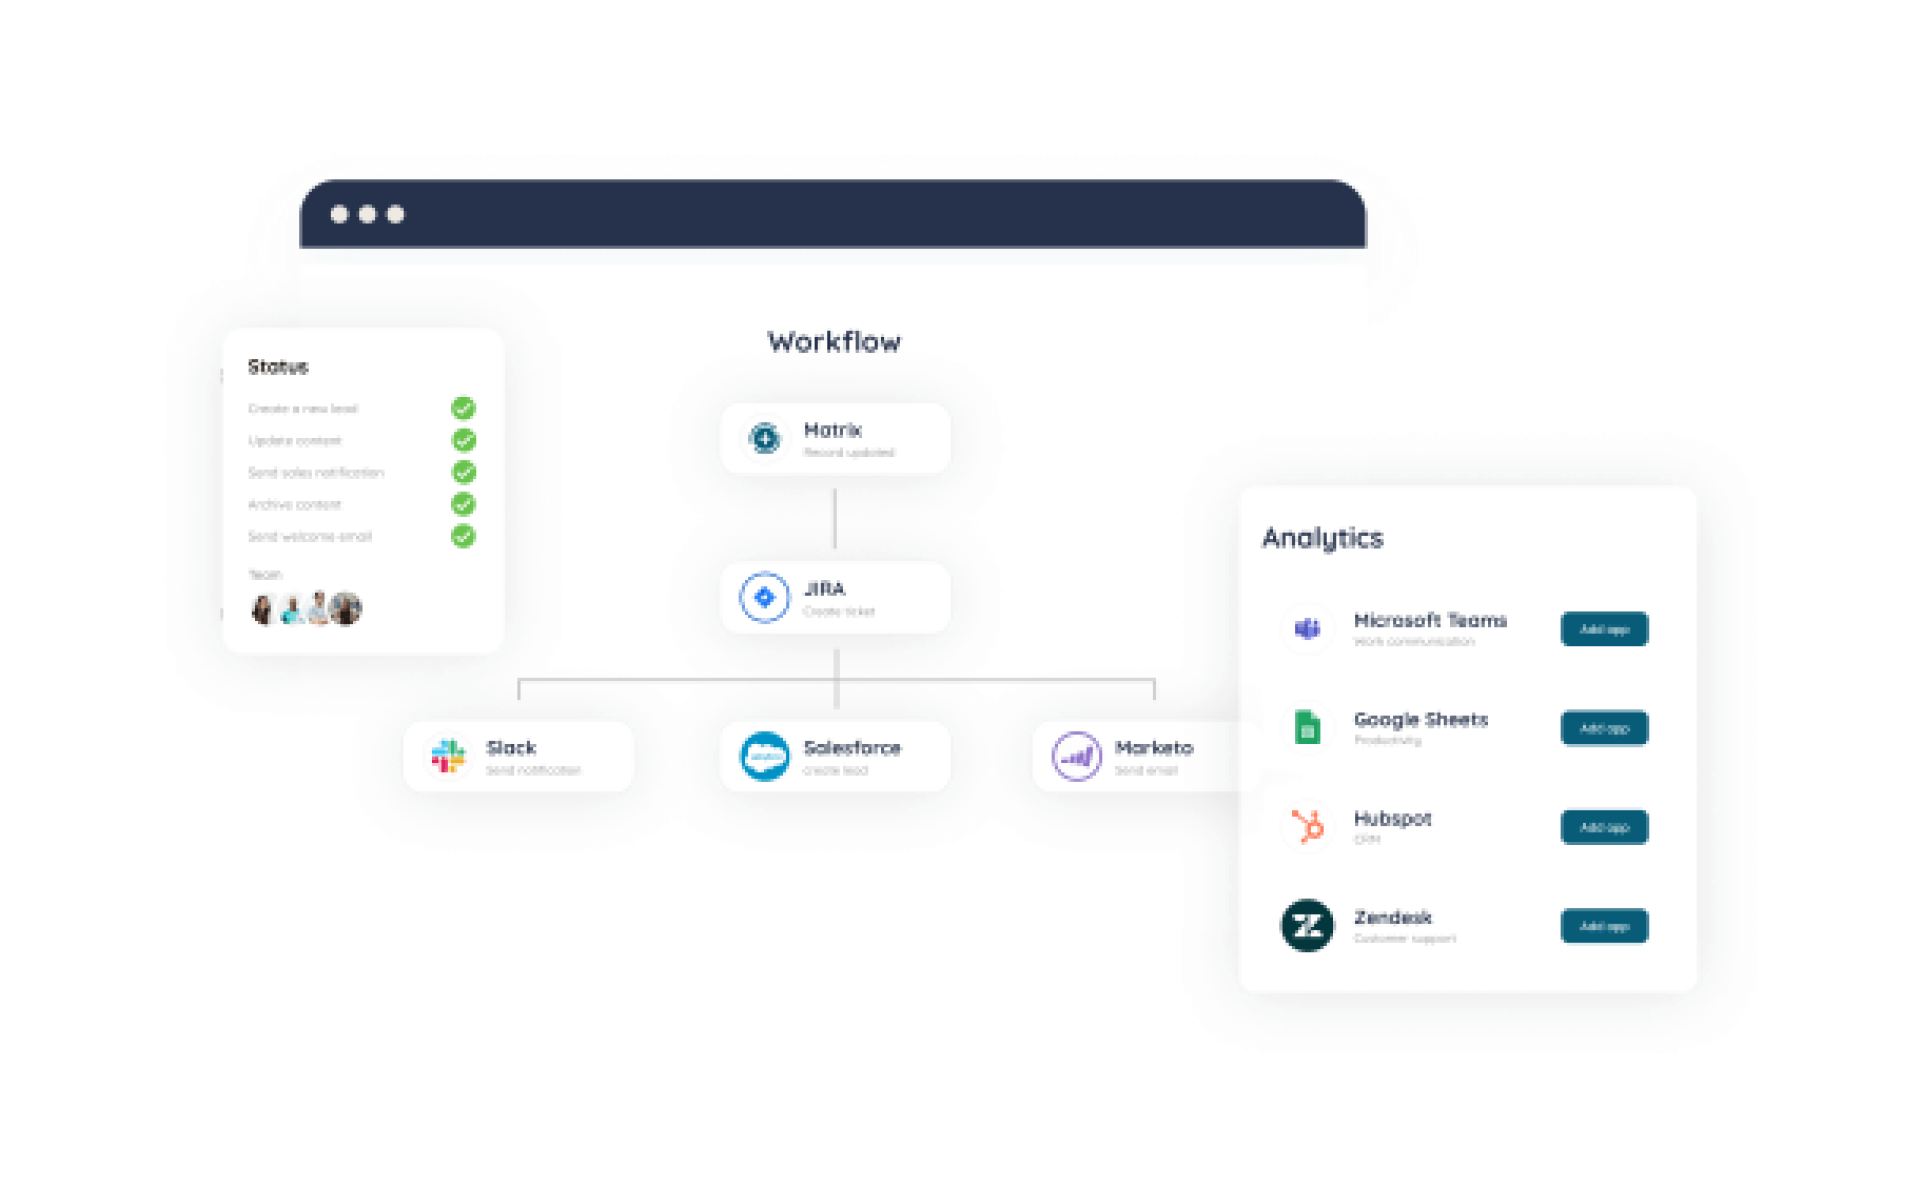Image resolution: width=1920 pixels, height=1200 pixels.
Task: Click the Hubspot logo icon
Action: pos(1307,826)
